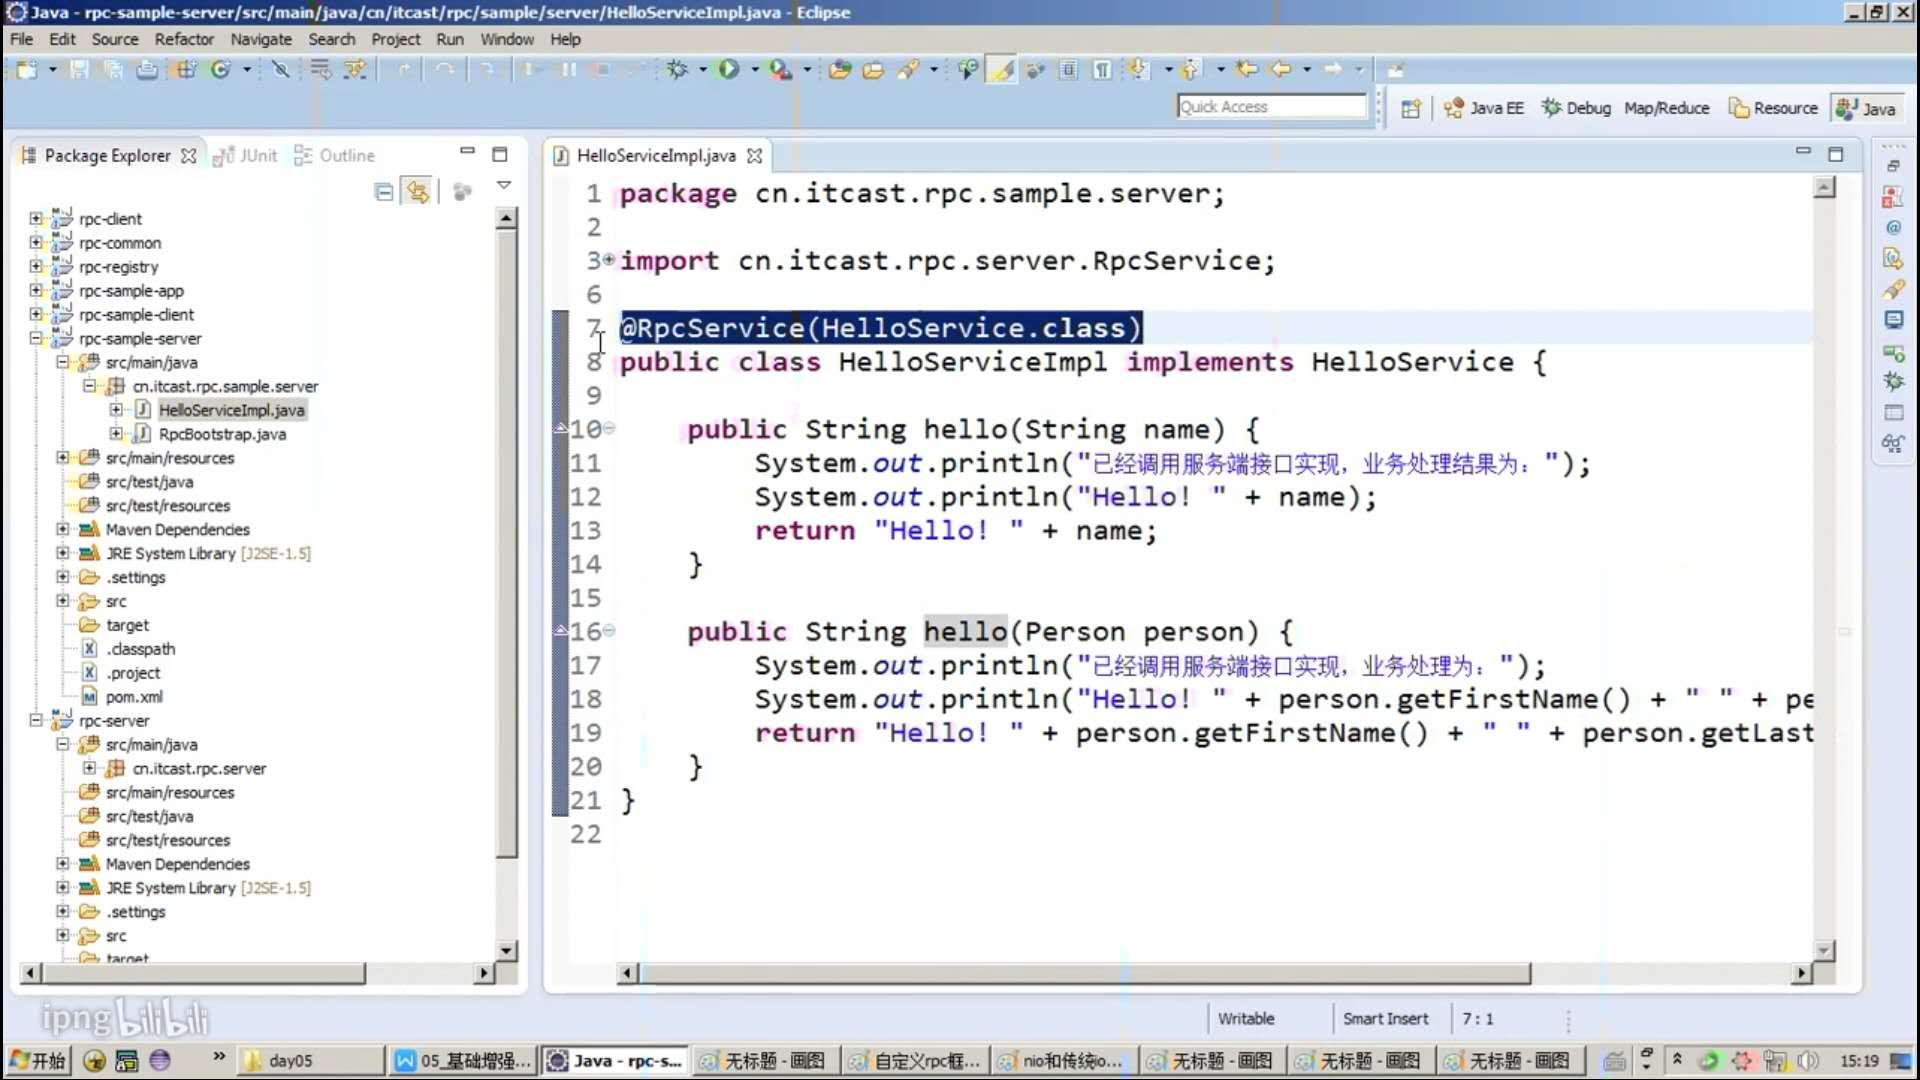Switch to Resource perspective
1920x1080 pixels.
pyautogui.click(x=1773, y=108)
